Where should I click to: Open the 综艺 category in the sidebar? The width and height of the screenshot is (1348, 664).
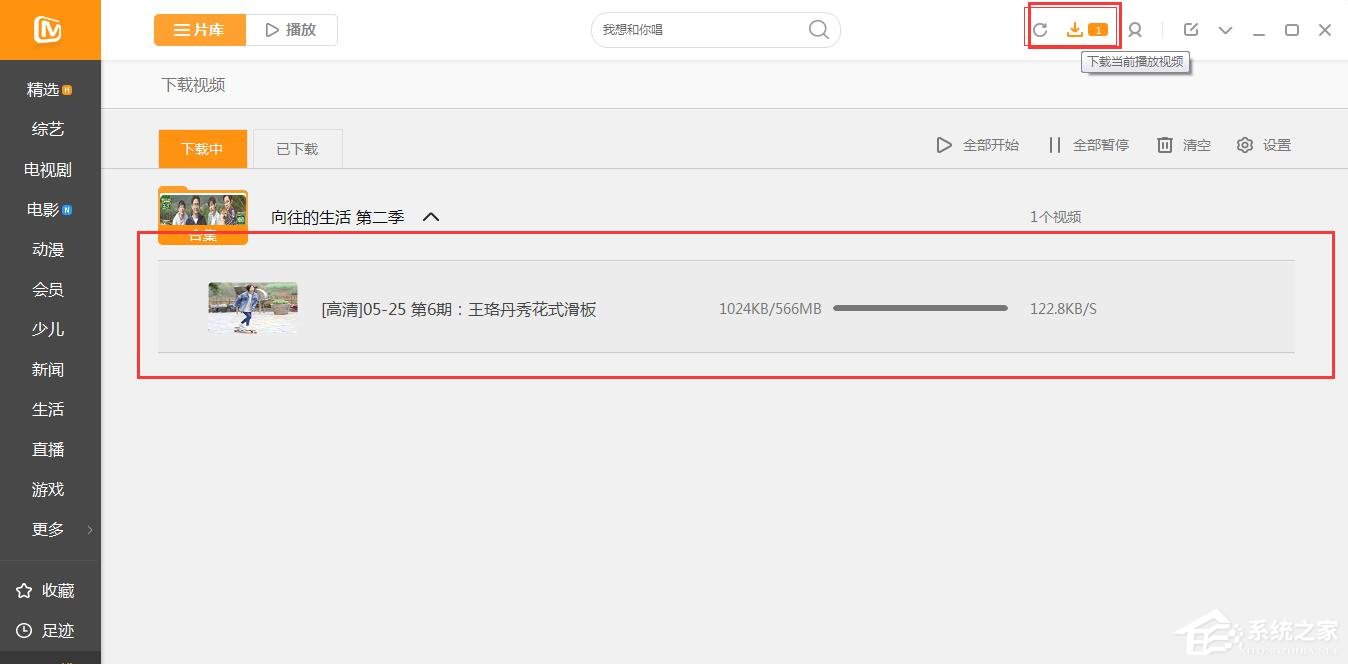click(47, 129)
